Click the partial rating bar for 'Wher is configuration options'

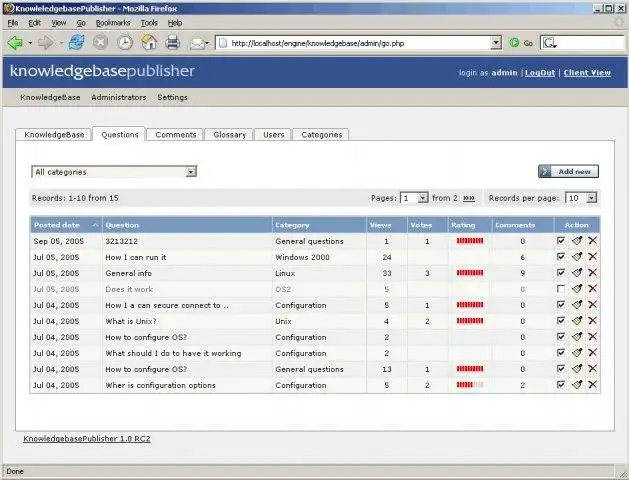coord(470,385)
